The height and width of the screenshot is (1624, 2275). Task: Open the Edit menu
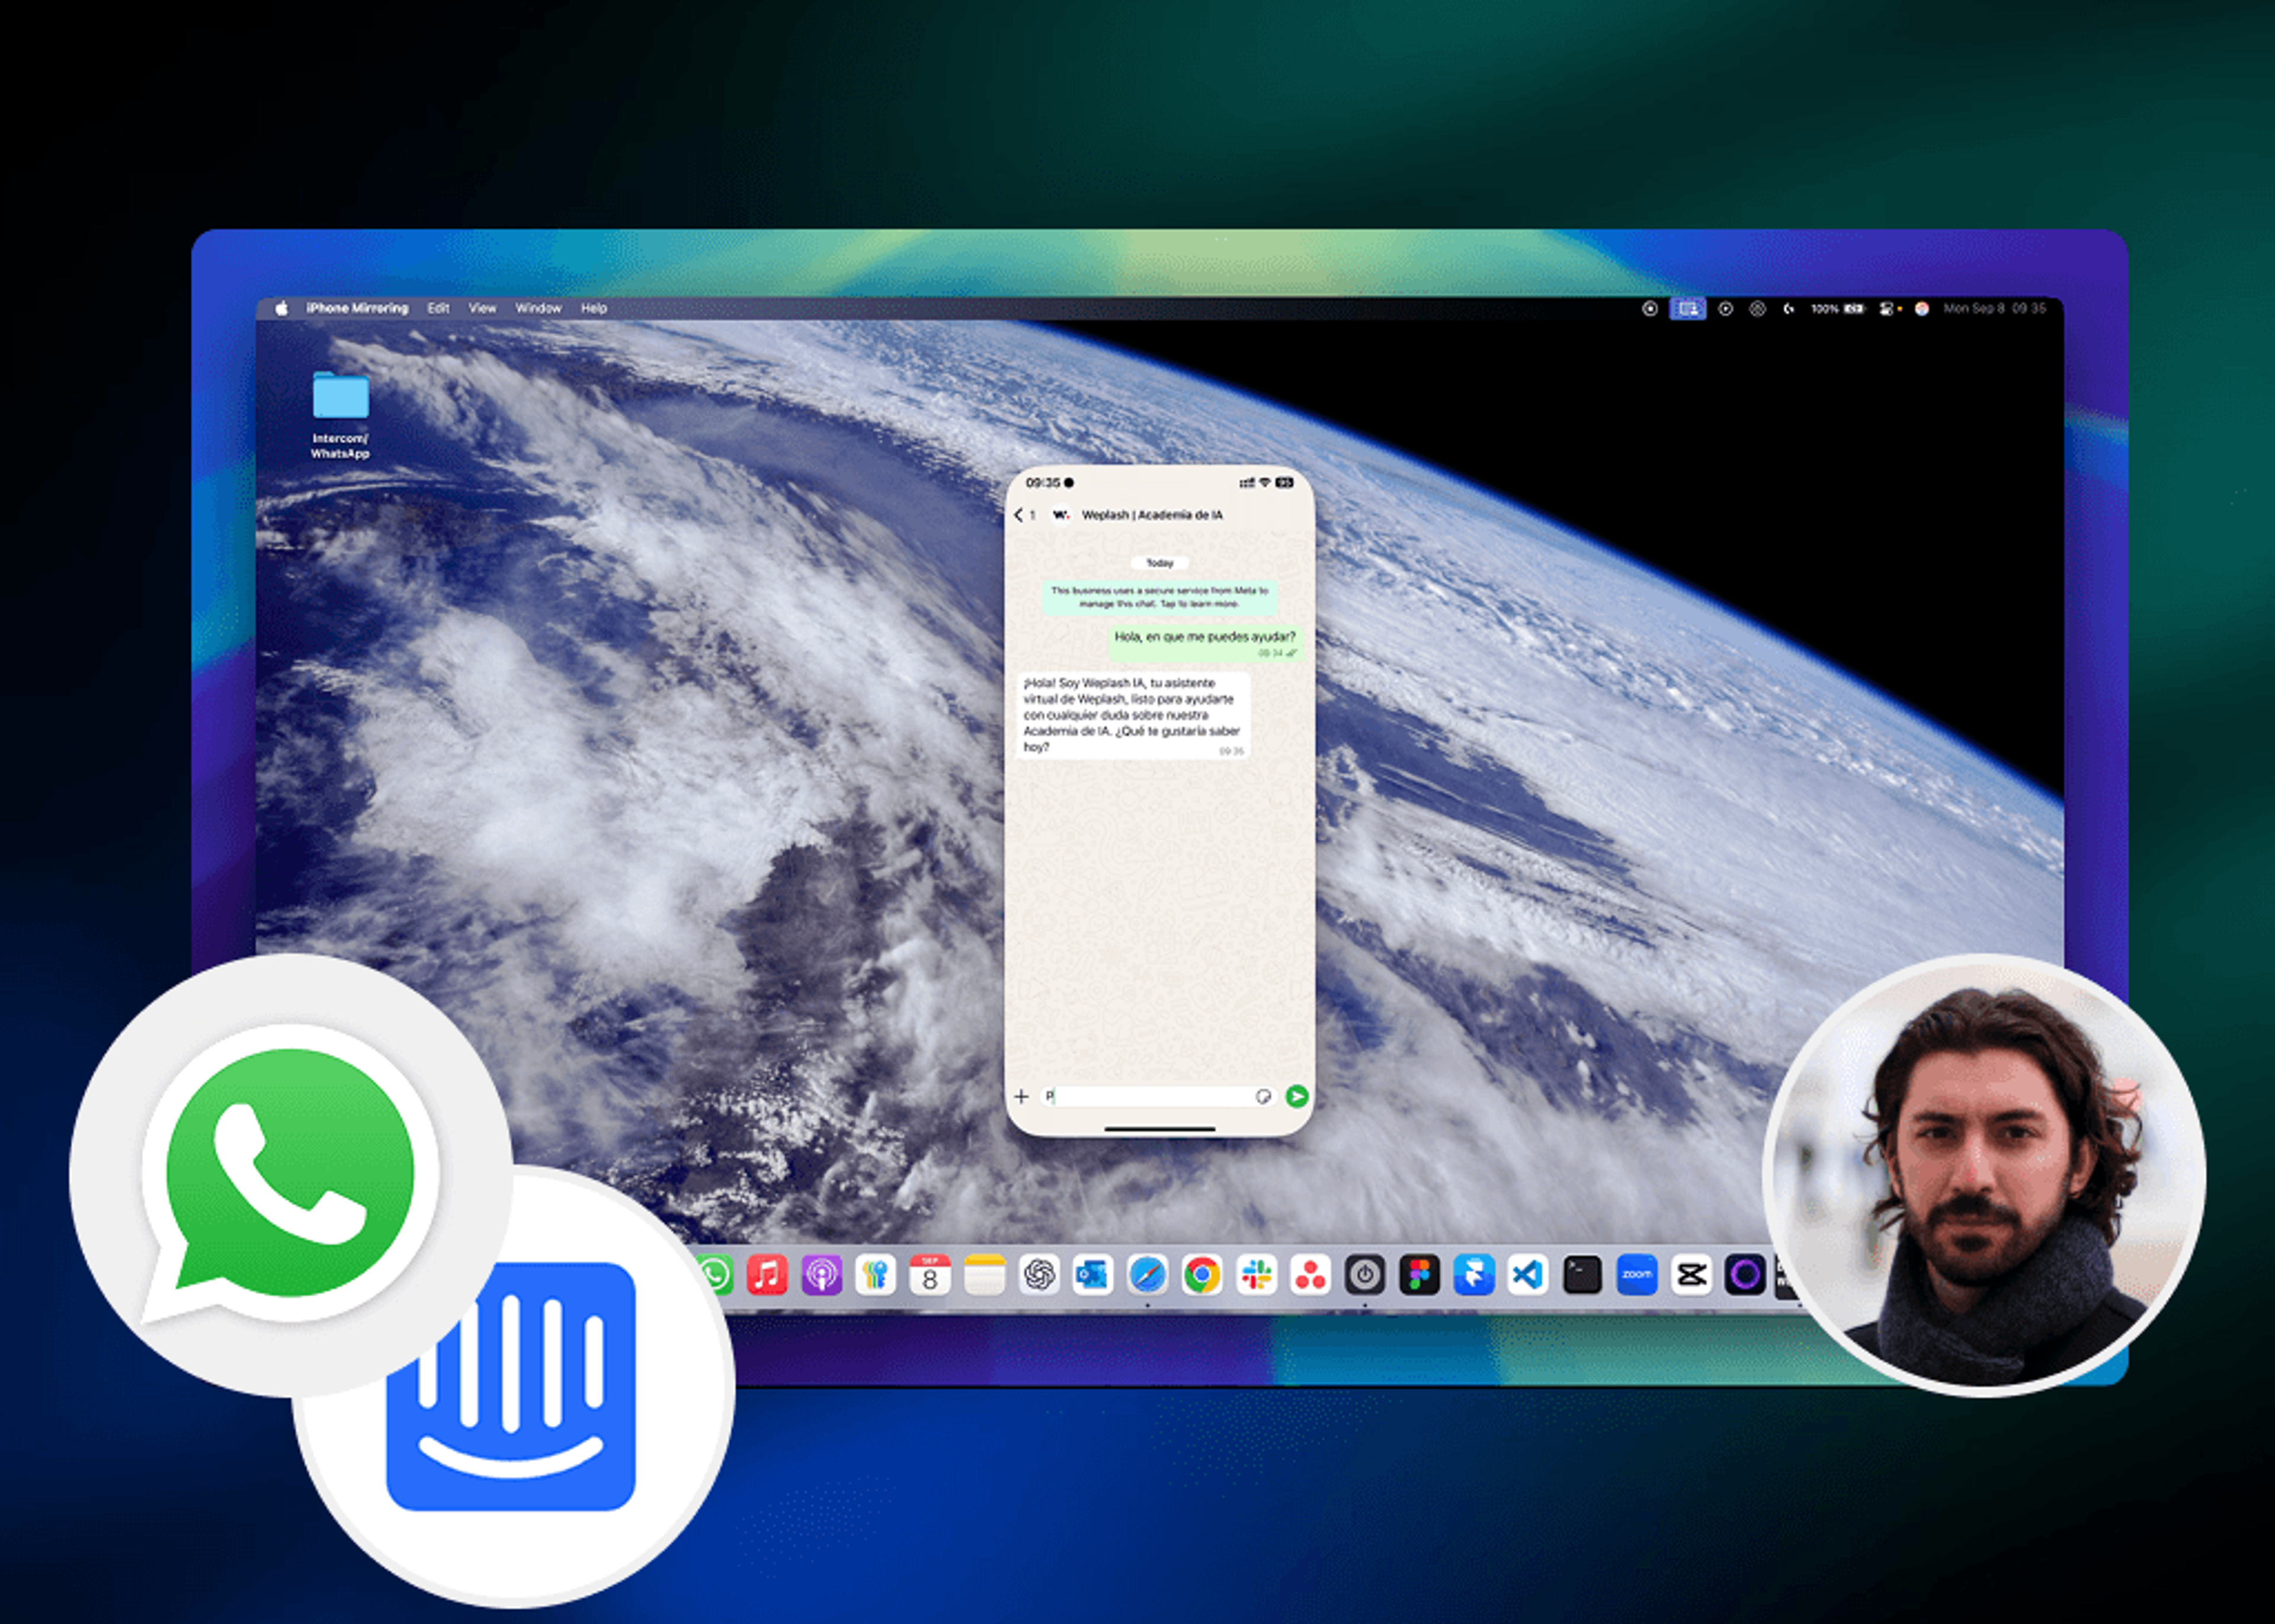pos(438,308)
